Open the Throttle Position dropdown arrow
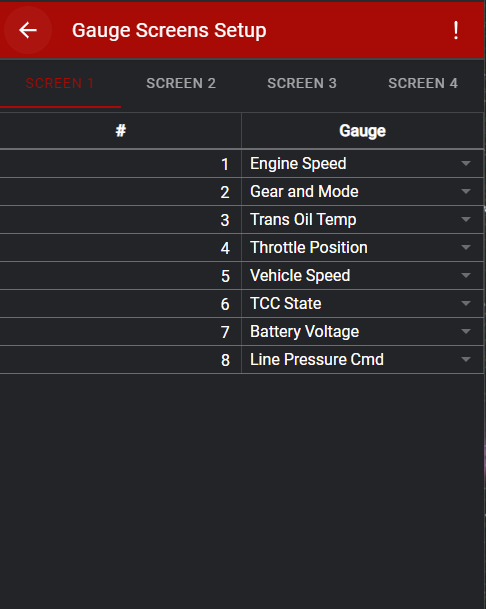 click(466, 247)
